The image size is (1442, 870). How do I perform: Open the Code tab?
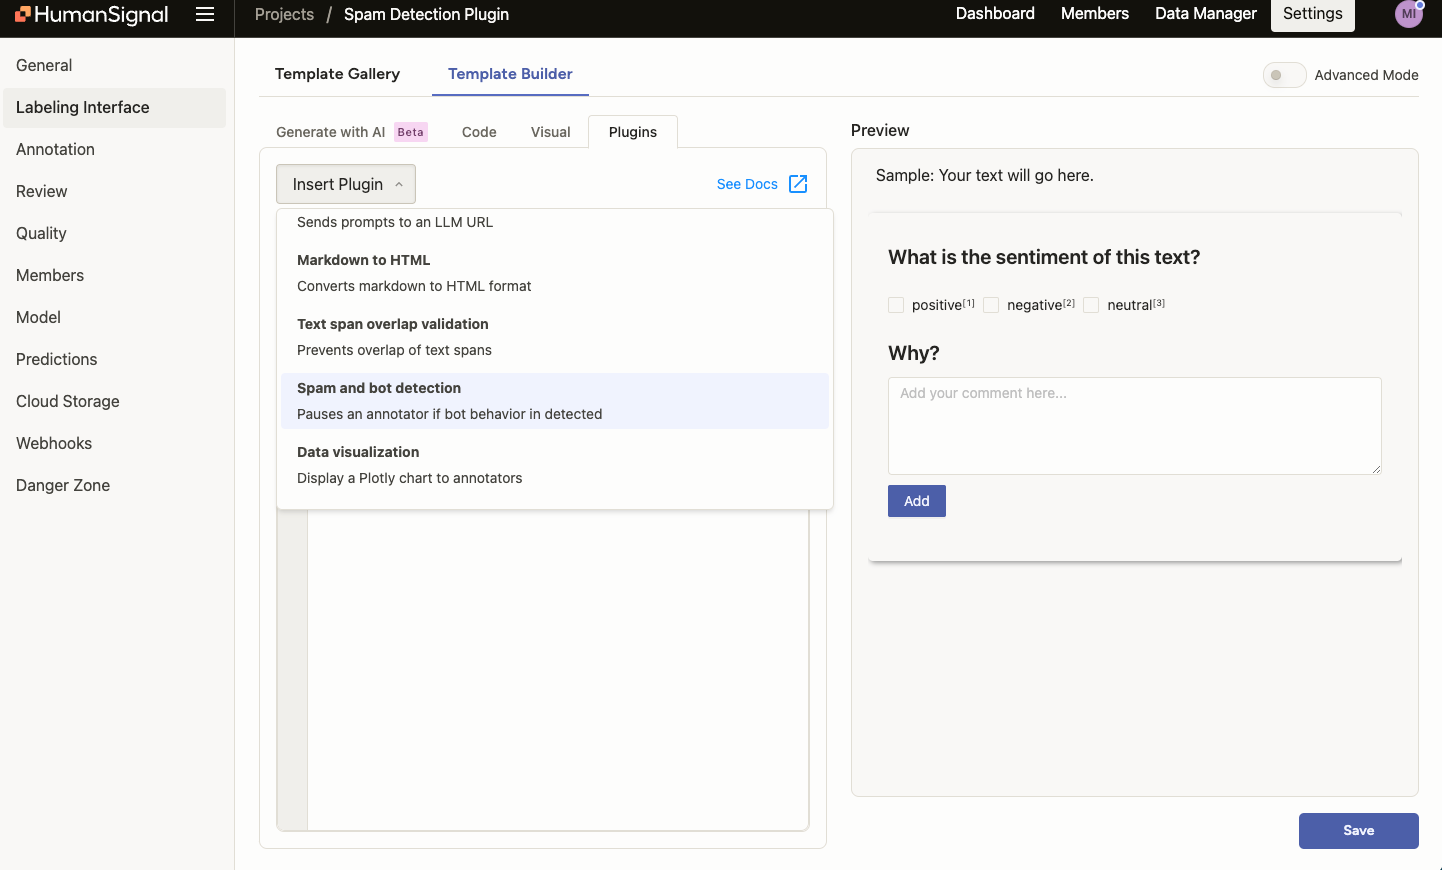pyautogui.click(x=479, y=132)
